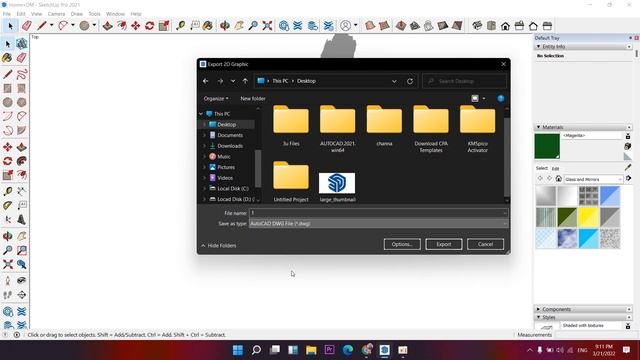Open the Tools menu
The image size is (640, 360).
pos(94,14)
